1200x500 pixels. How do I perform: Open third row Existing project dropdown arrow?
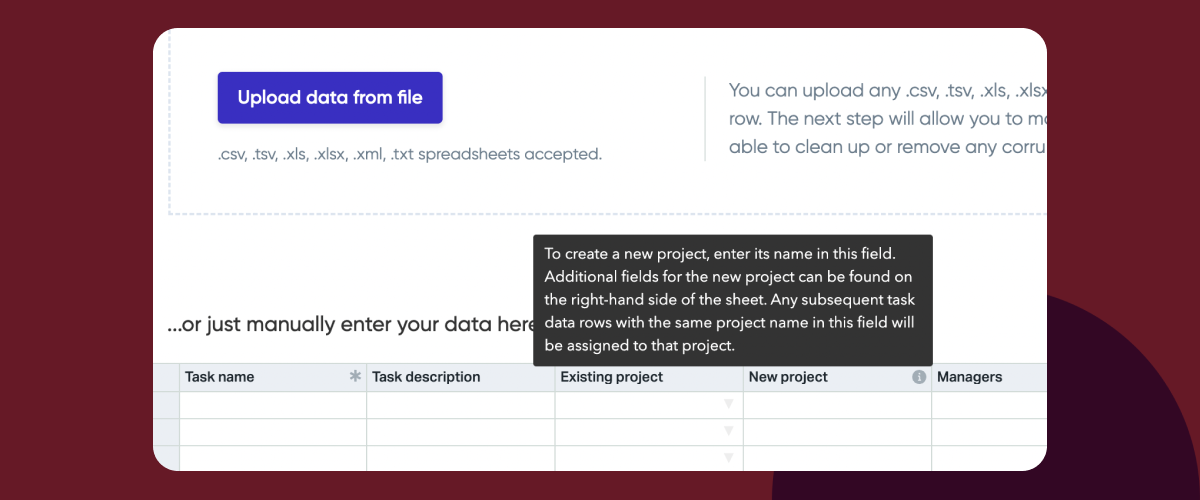coord(729,458)
